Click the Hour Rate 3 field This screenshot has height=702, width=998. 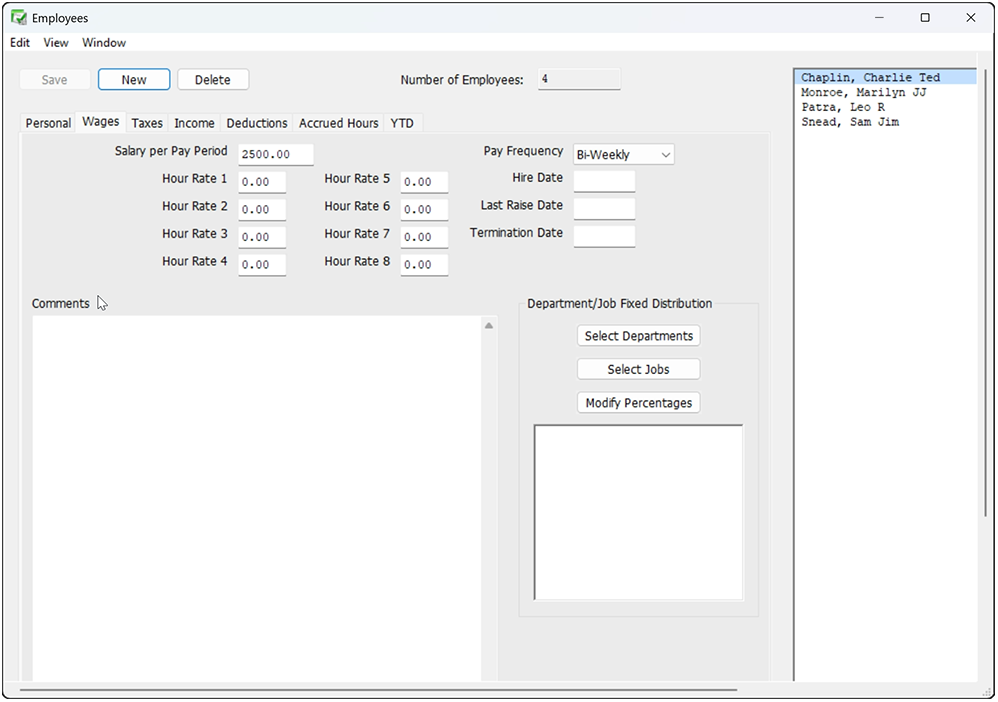262,237
